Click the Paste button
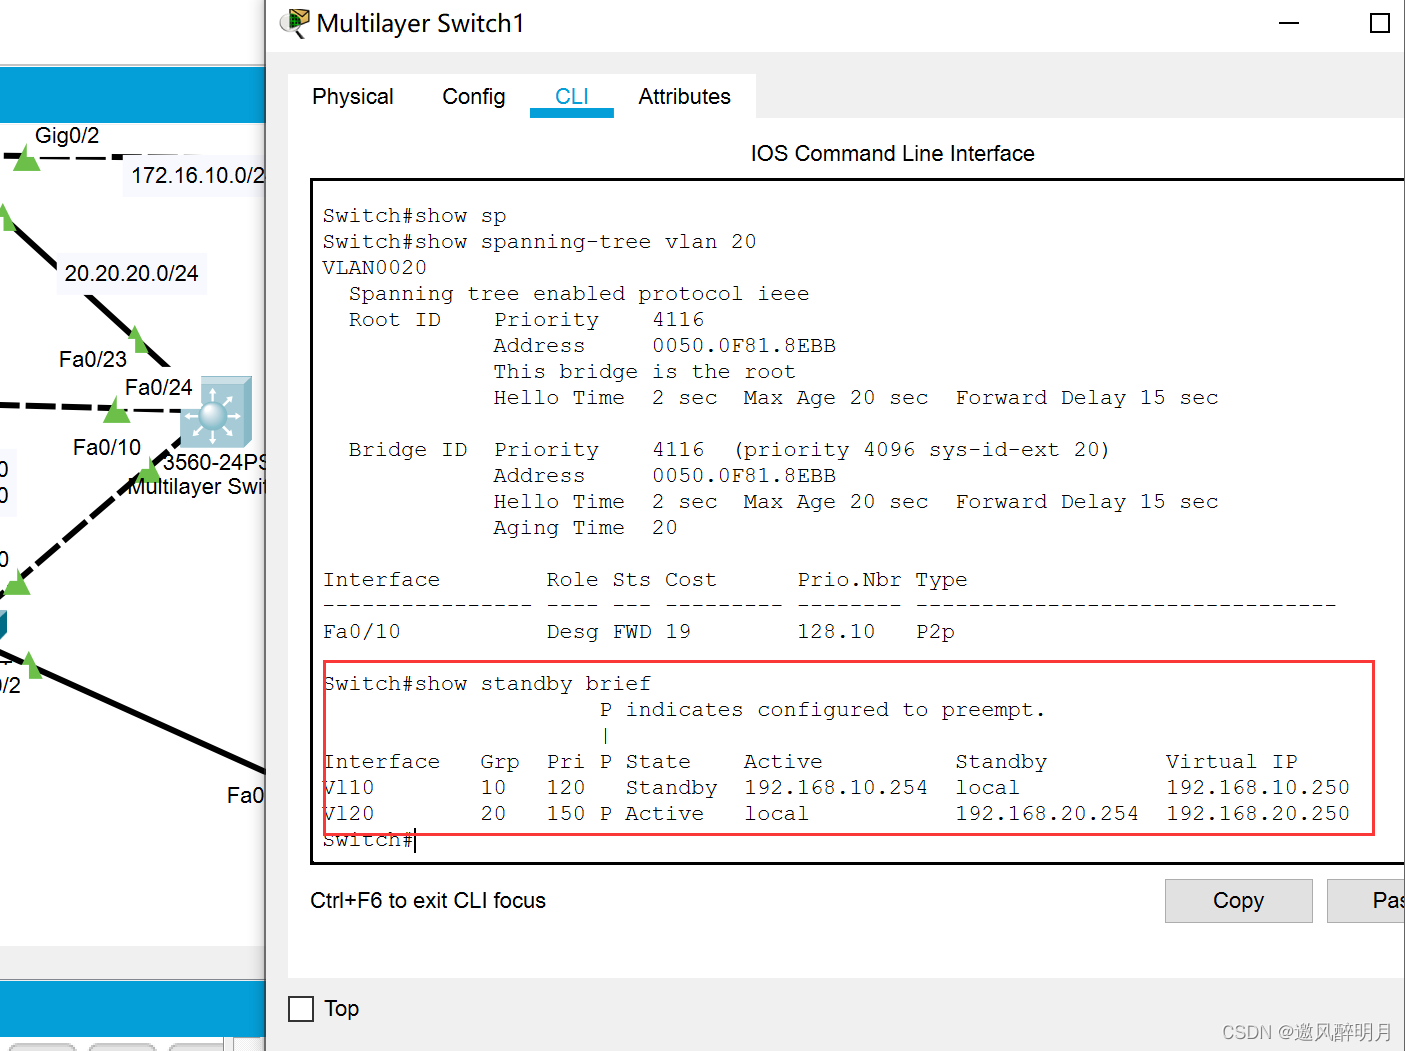 tap(1367, 901)
